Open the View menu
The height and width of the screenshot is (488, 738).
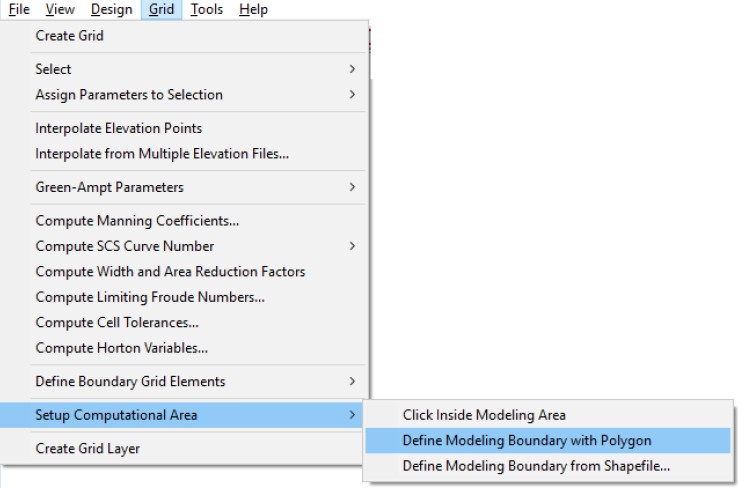pyautogui.click(x=60, y=9)
